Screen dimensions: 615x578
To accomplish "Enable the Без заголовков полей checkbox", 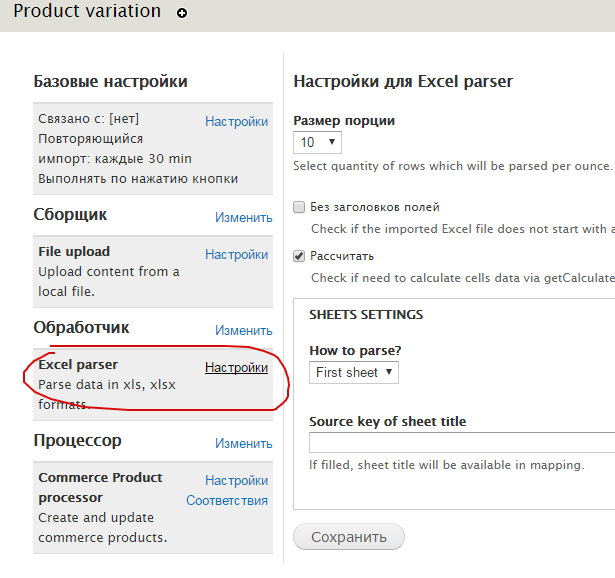I will click(x=299, y=207).
